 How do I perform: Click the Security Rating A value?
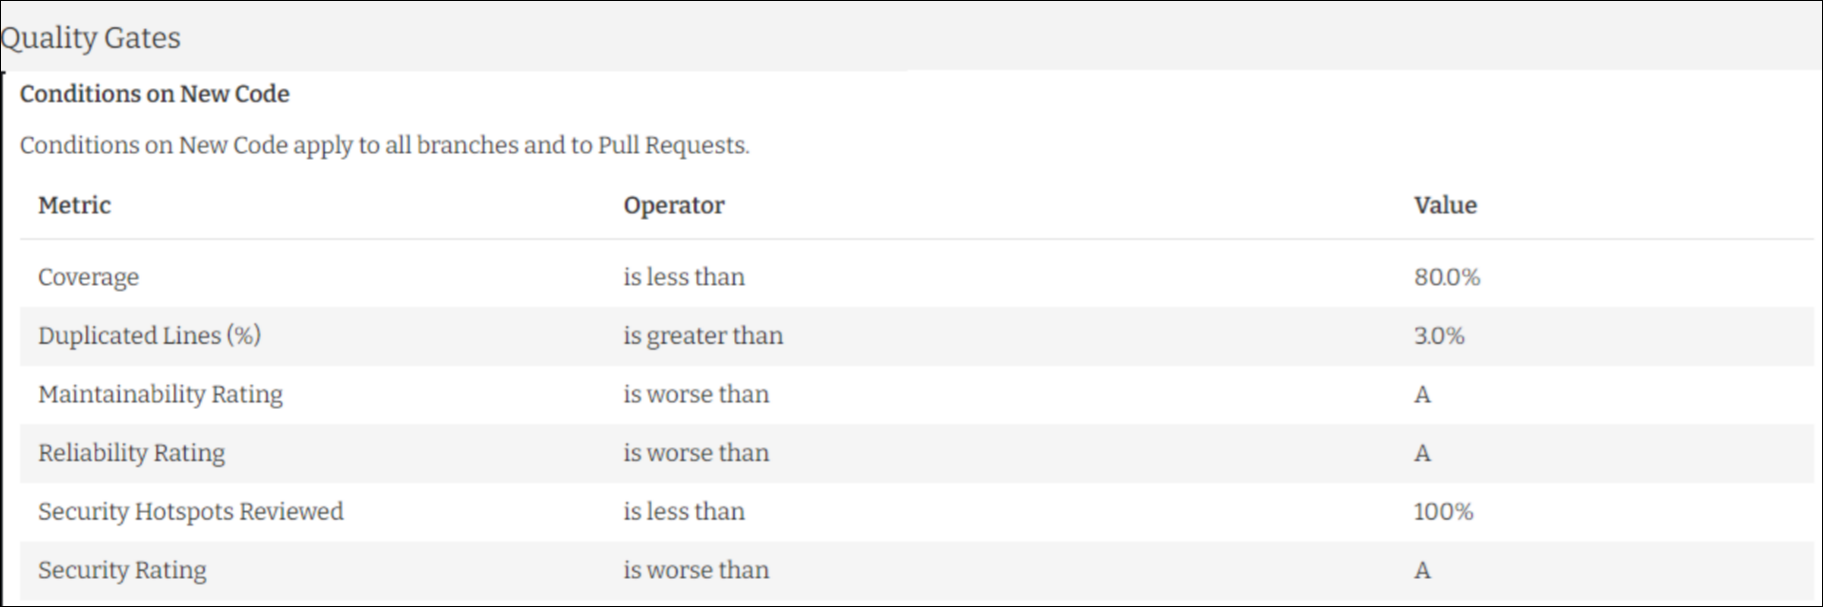(1422, 570)
